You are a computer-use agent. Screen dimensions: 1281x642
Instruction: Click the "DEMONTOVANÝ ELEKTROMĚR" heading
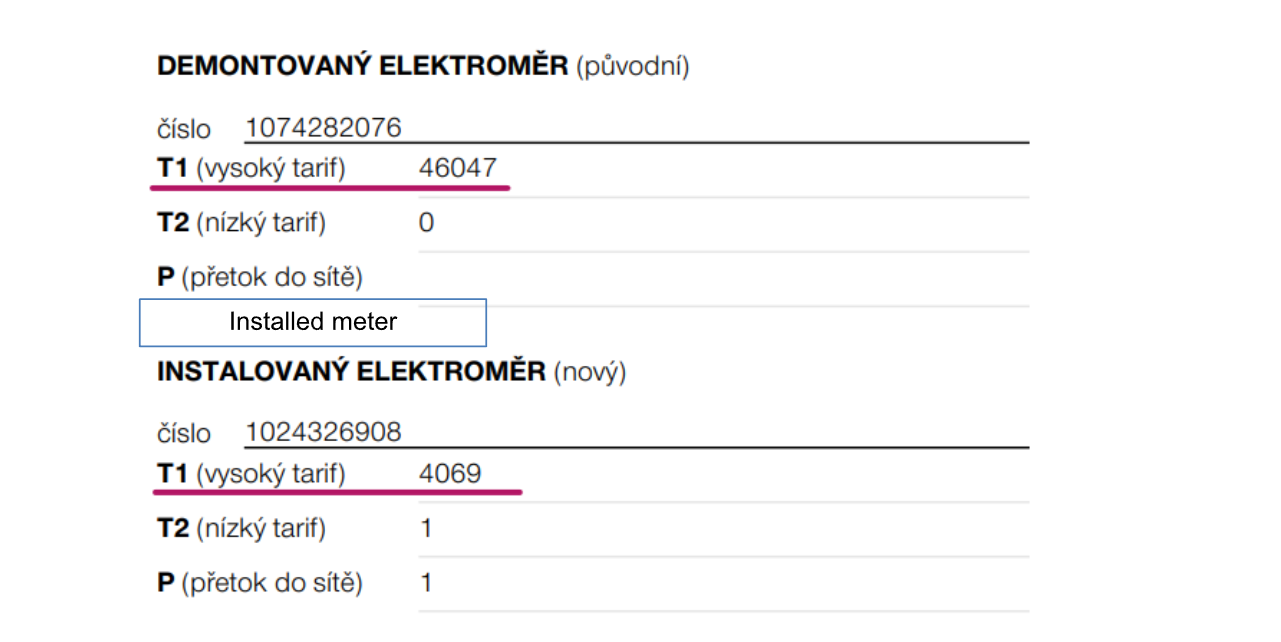(x=362, y=67)
